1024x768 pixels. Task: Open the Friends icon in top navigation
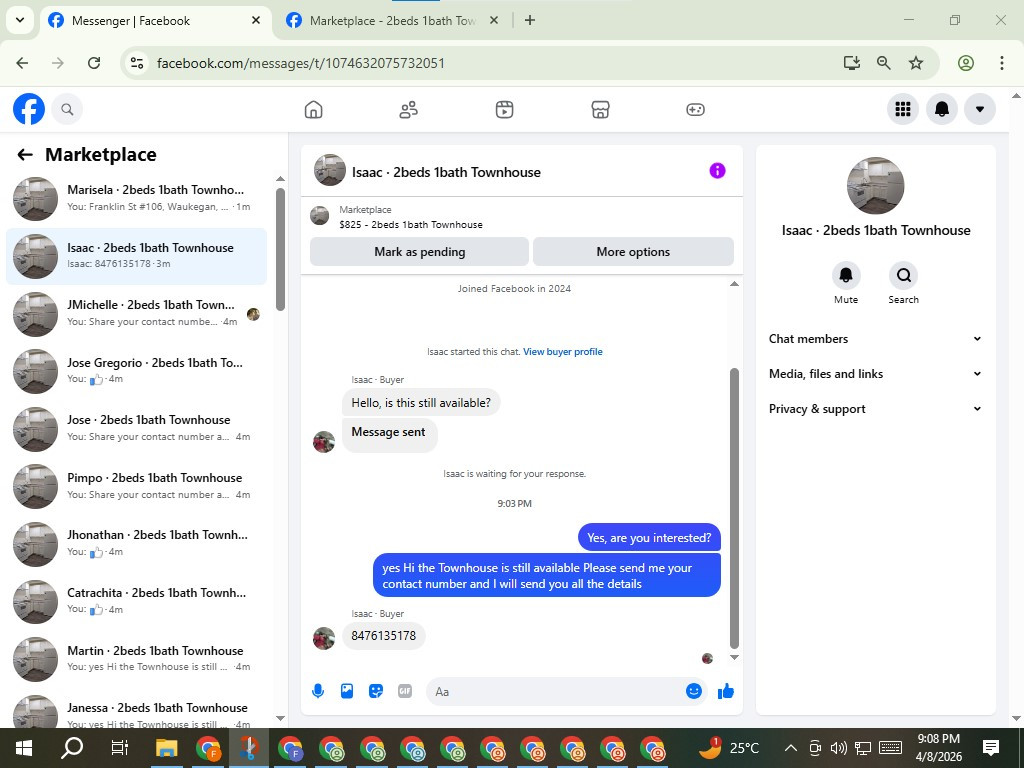(409, 110)
